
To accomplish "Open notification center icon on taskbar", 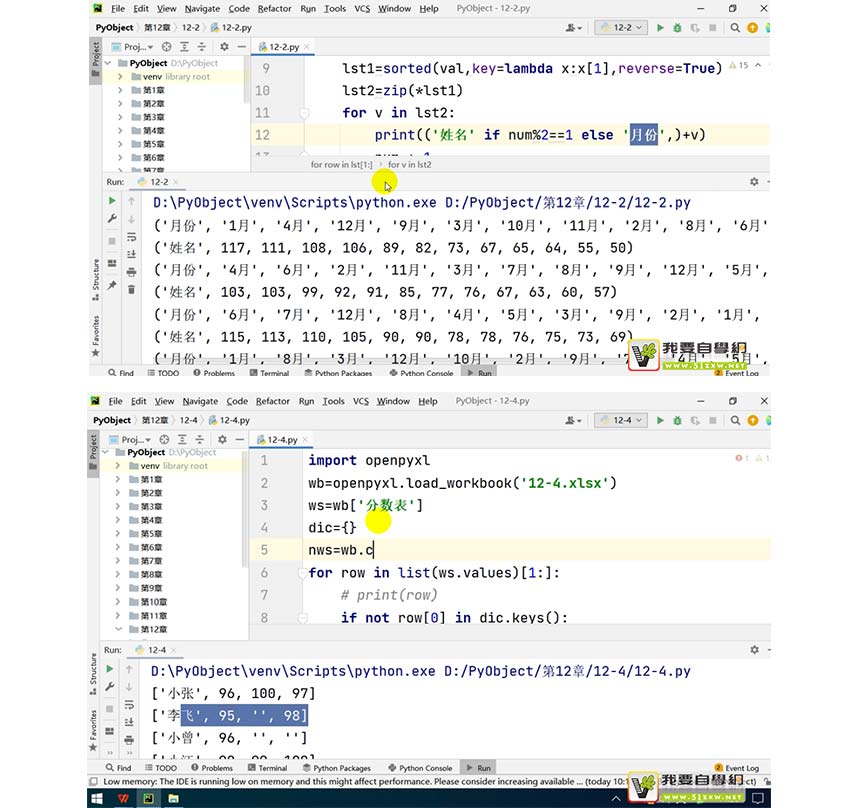I will (757, 799).
